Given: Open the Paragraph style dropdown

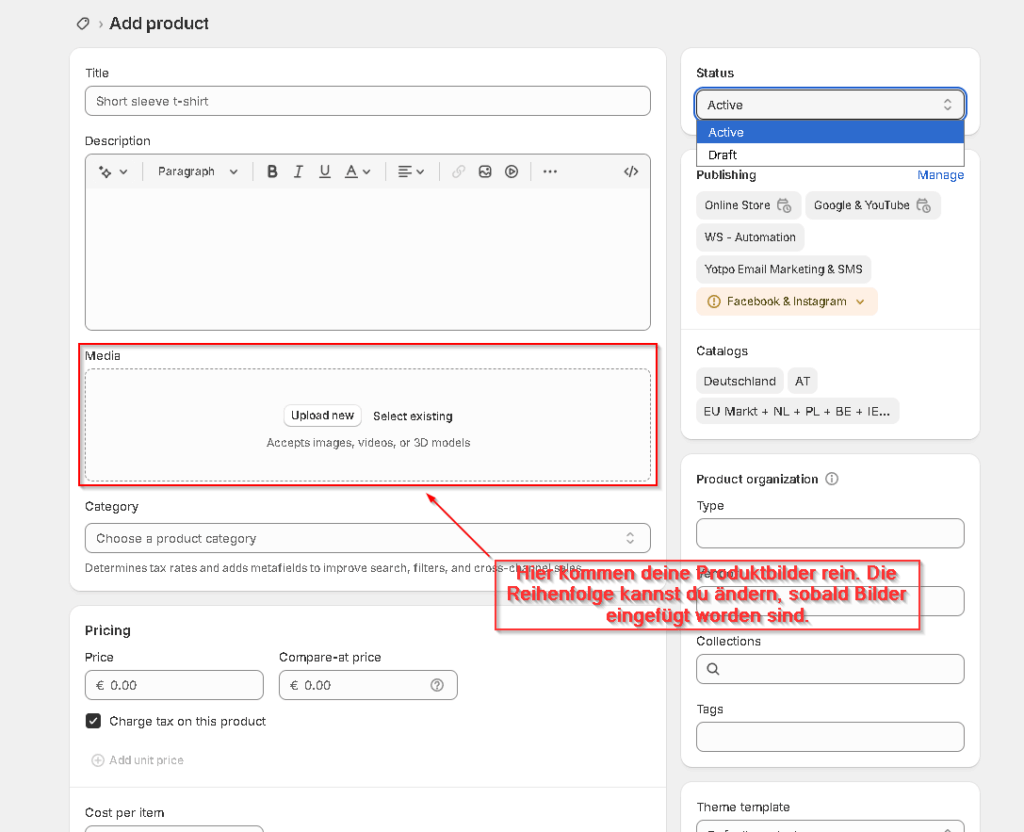Looking at the screenshot, I should [x=197, y=172].
